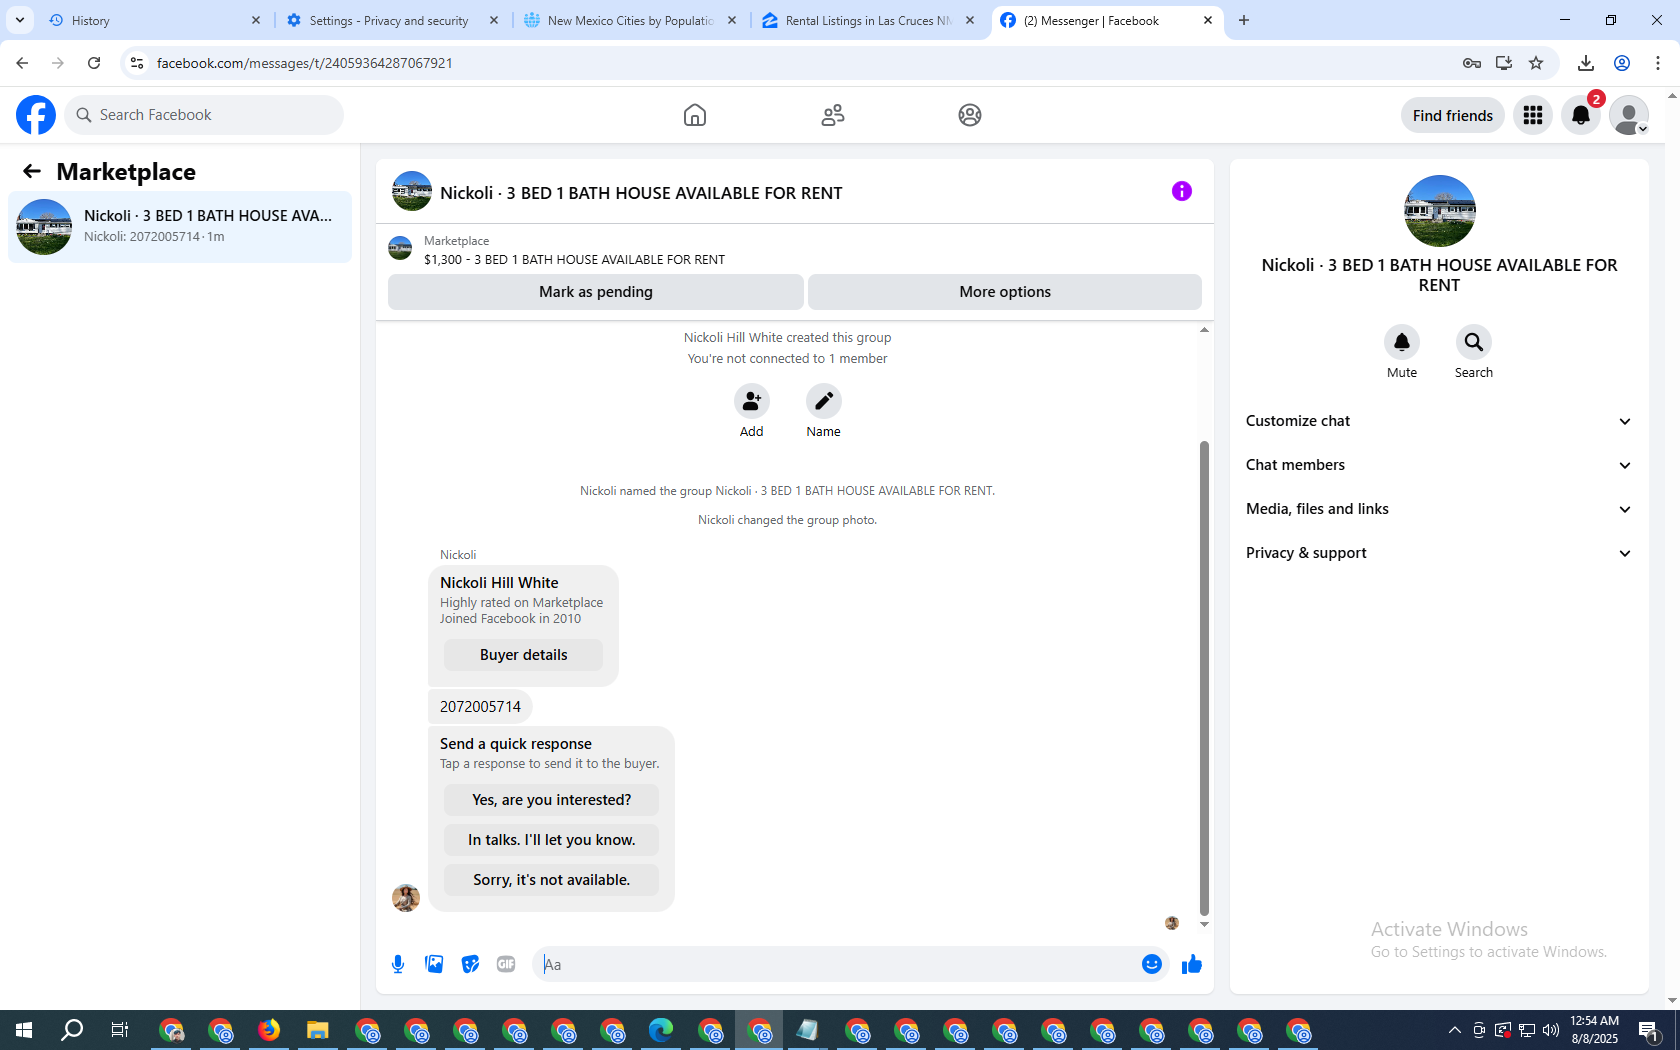1680x1050 pixels.
Task: Open File Explorer from the taskbar
Action: 318,1030
